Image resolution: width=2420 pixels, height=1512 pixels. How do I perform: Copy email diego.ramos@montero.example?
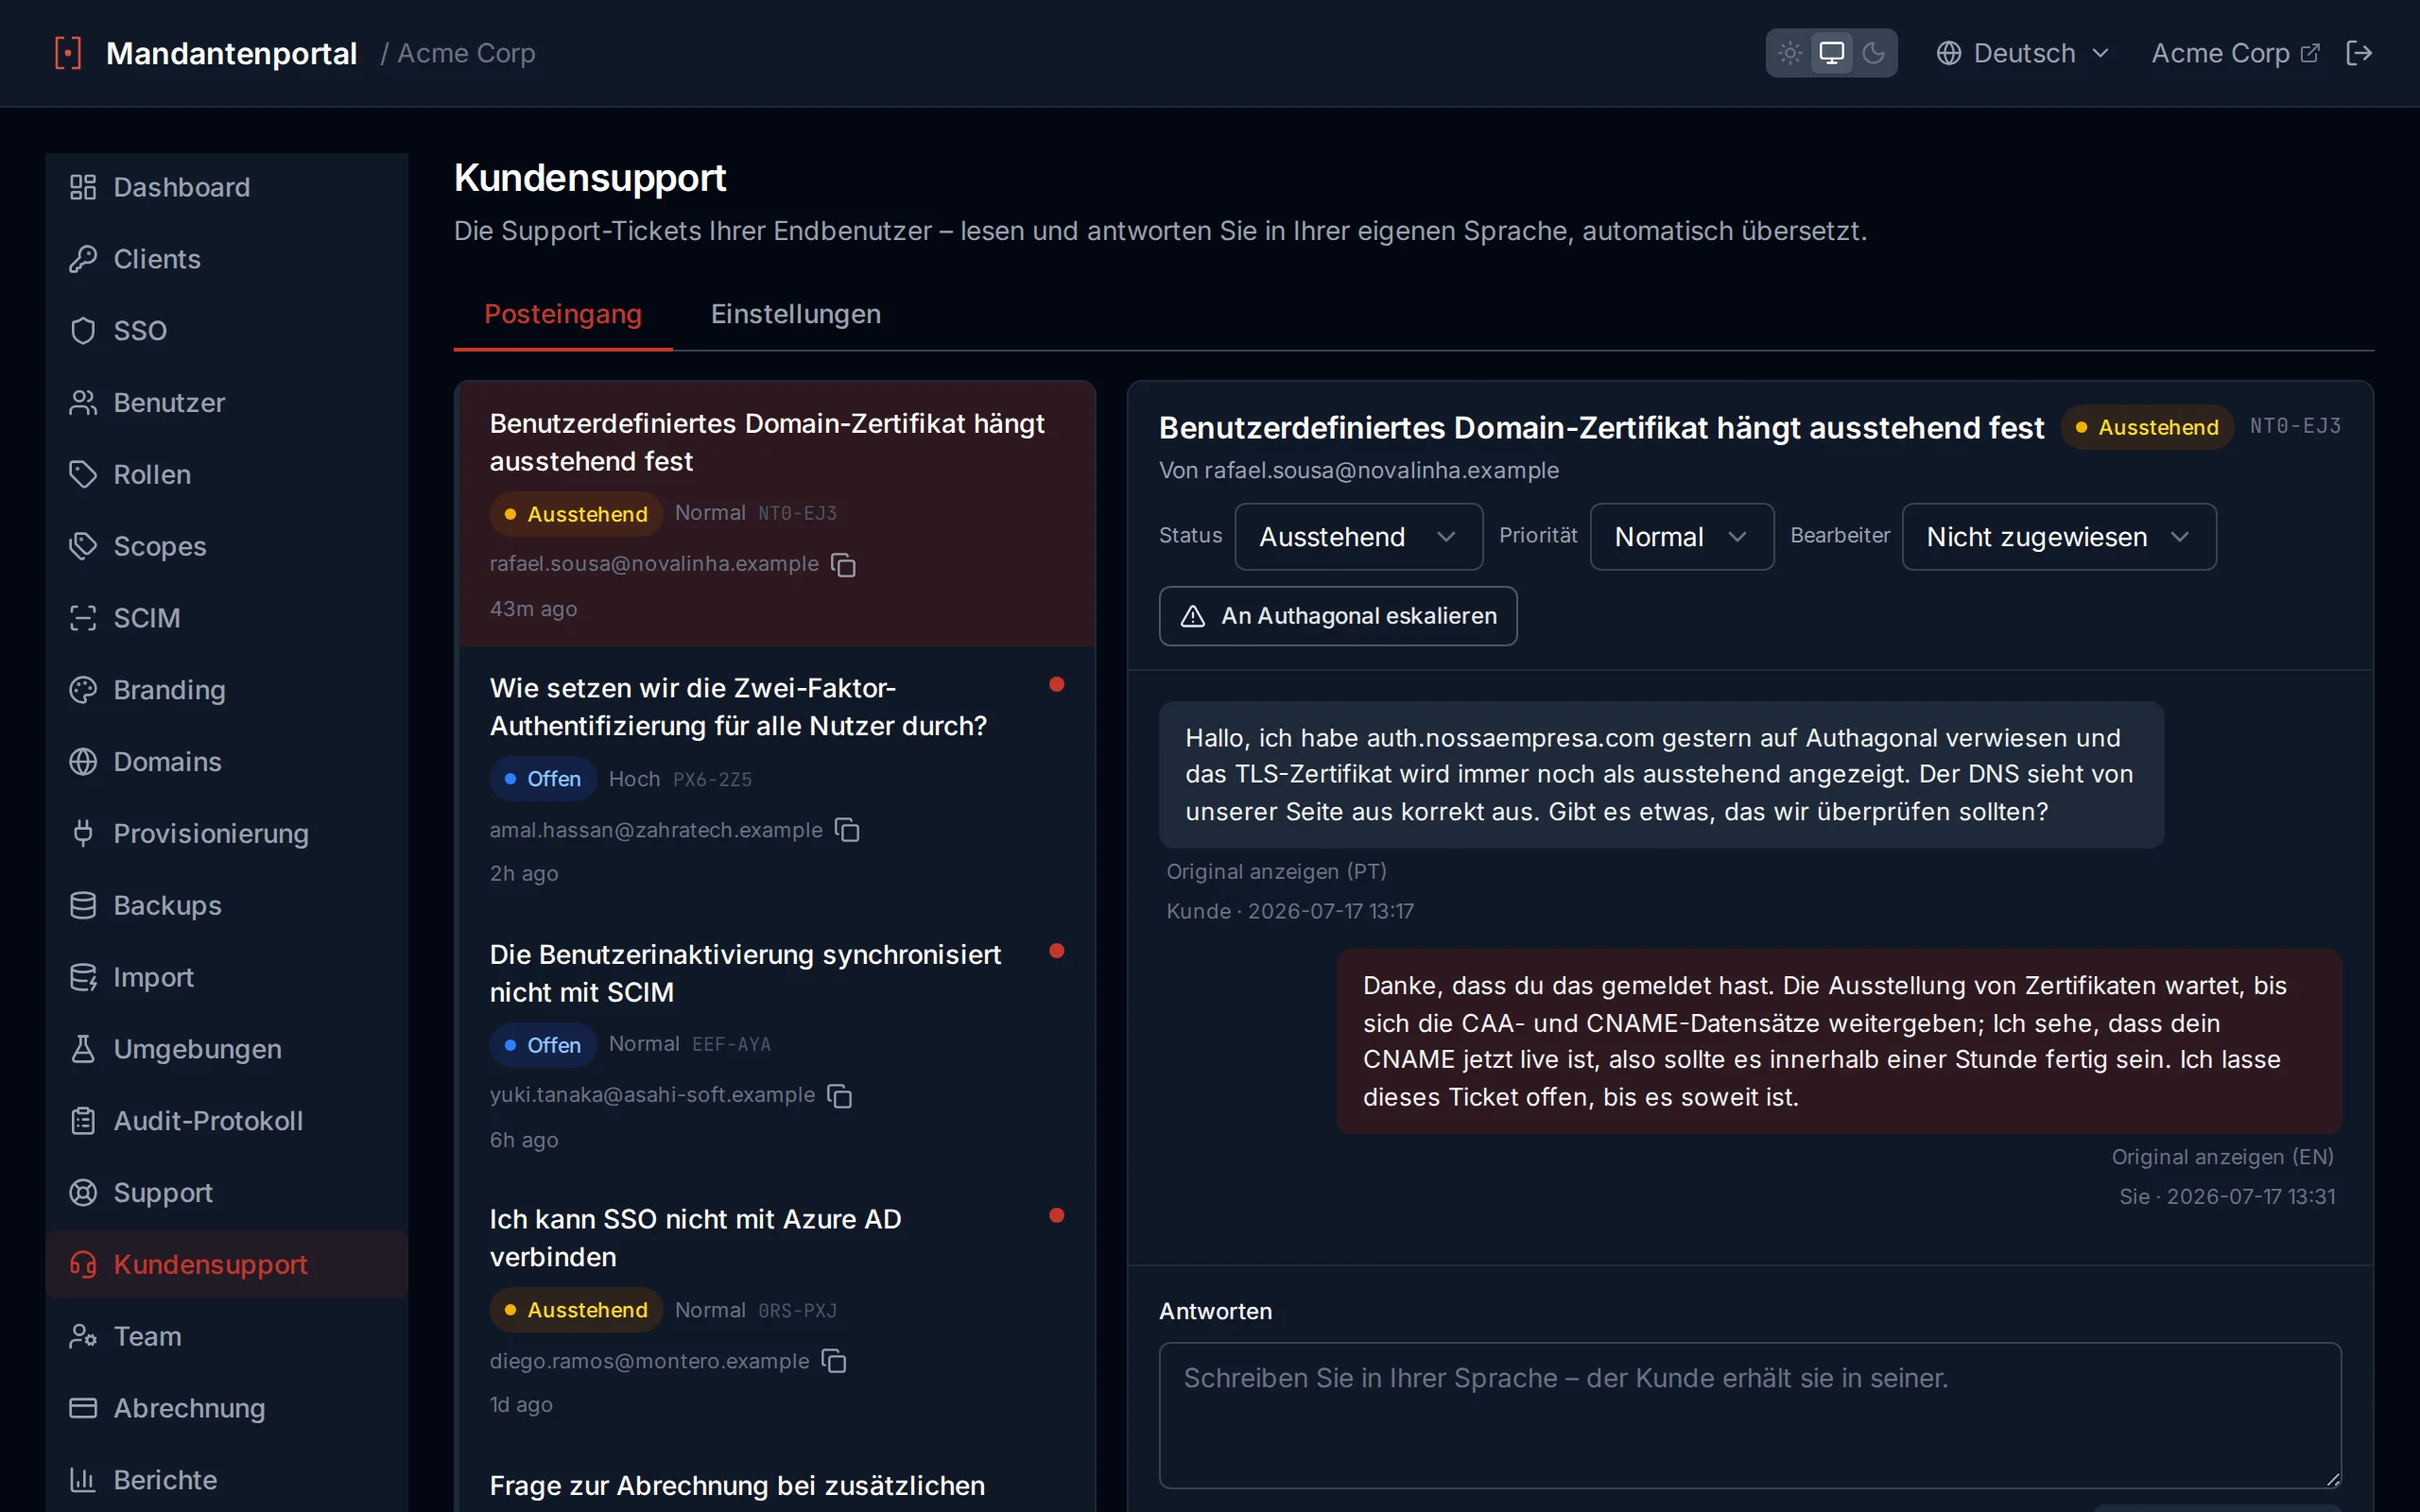(834, 1361)
